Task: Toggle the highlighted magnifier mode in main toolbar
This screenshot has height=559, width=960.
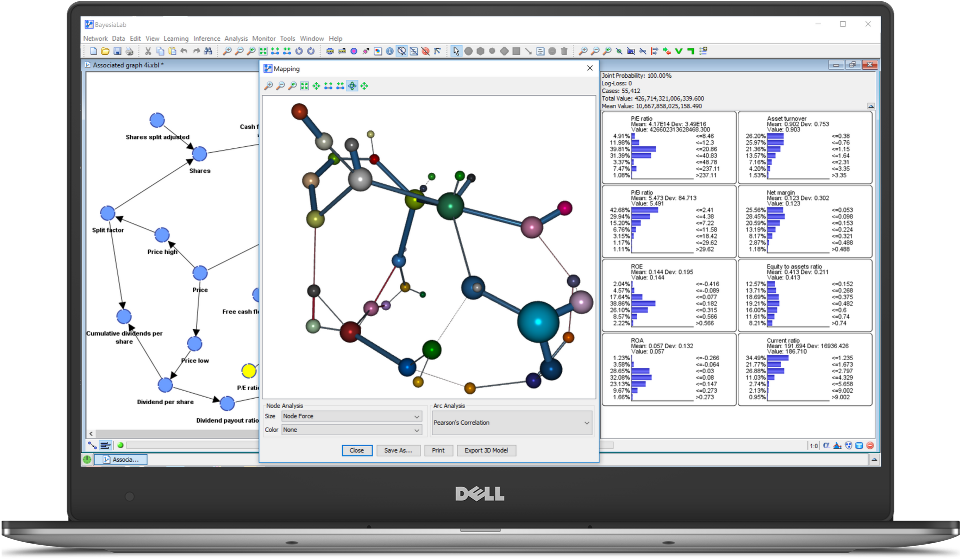Action: pyautogui.click(x=401, y=51)
